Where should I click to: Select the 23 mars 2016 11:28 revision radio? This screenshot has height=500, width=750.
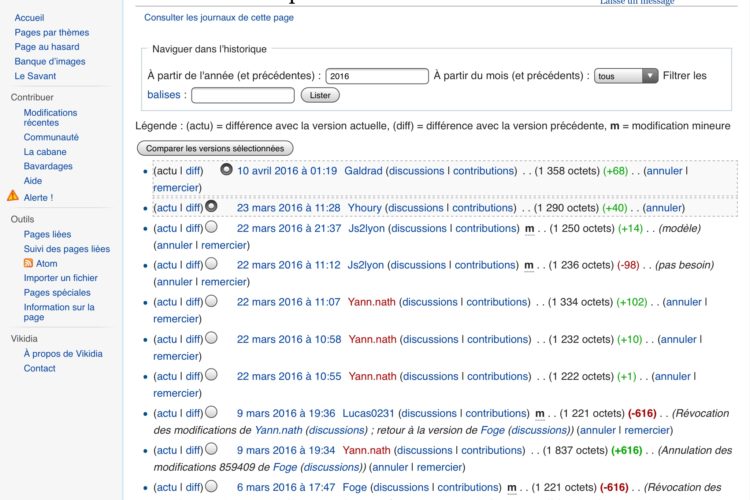click(x=211, y=206)
